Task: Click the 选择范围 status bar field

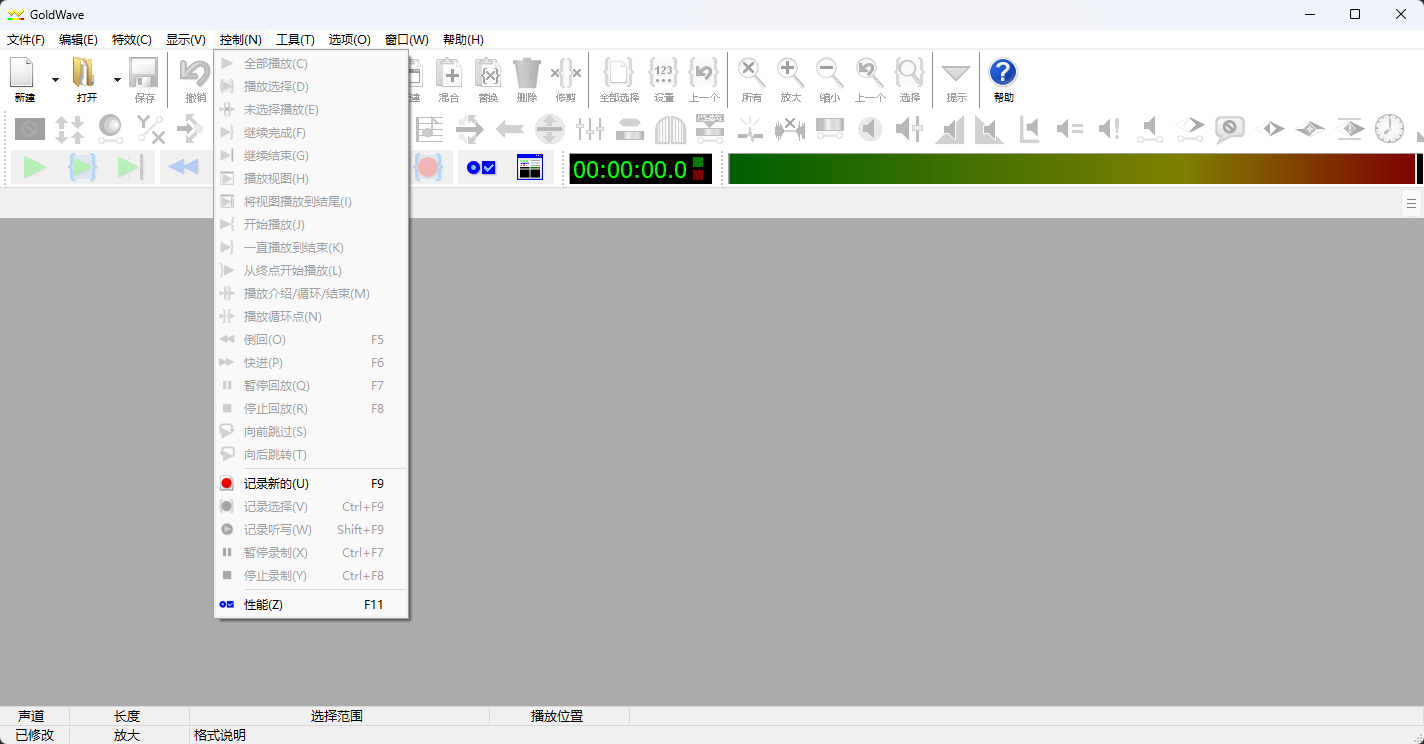Action: coord(339,716)
